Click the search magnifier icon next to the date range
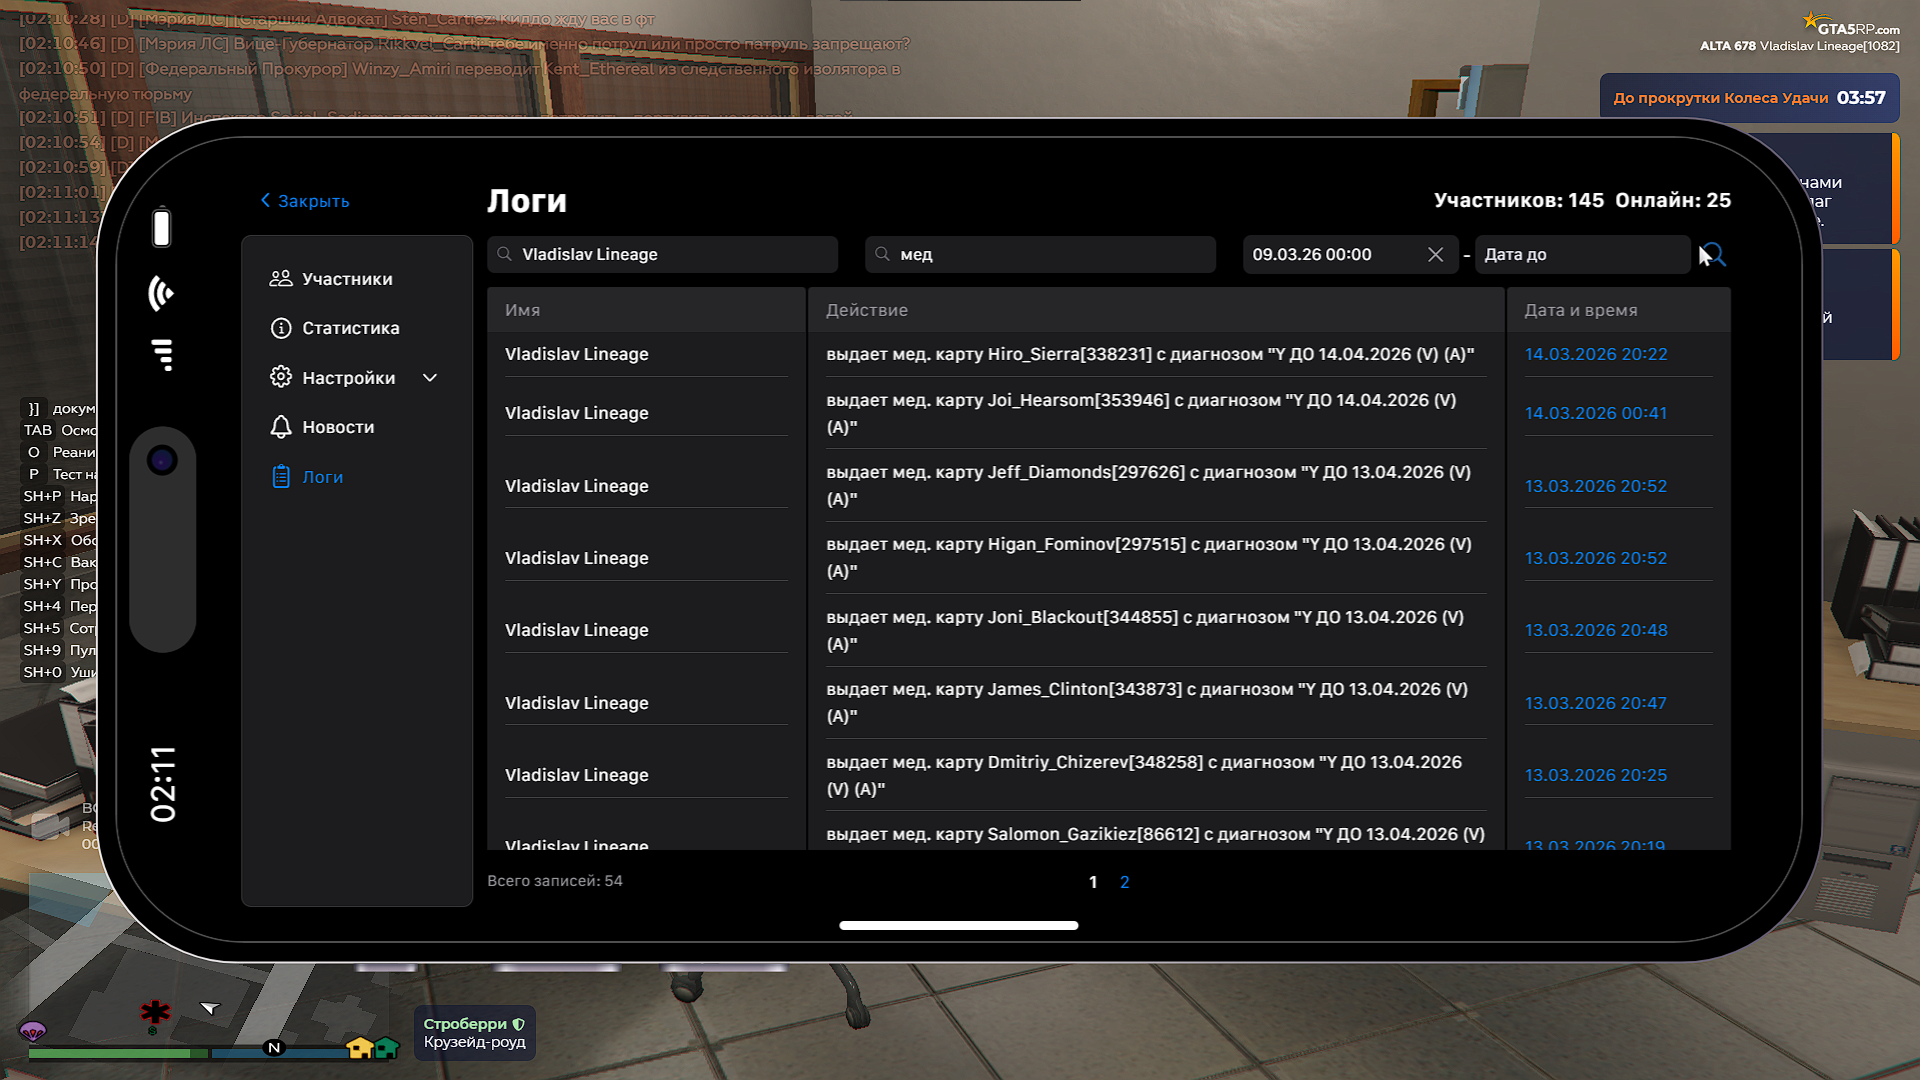Viewport: 1920px width, 1080px height. (1714, 254)
